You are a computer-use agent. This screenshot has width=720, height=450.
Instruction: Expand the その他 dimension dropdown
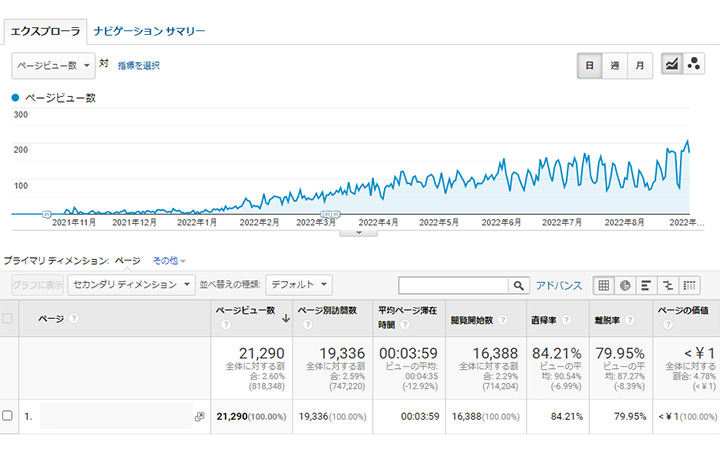tap(169, 261)
